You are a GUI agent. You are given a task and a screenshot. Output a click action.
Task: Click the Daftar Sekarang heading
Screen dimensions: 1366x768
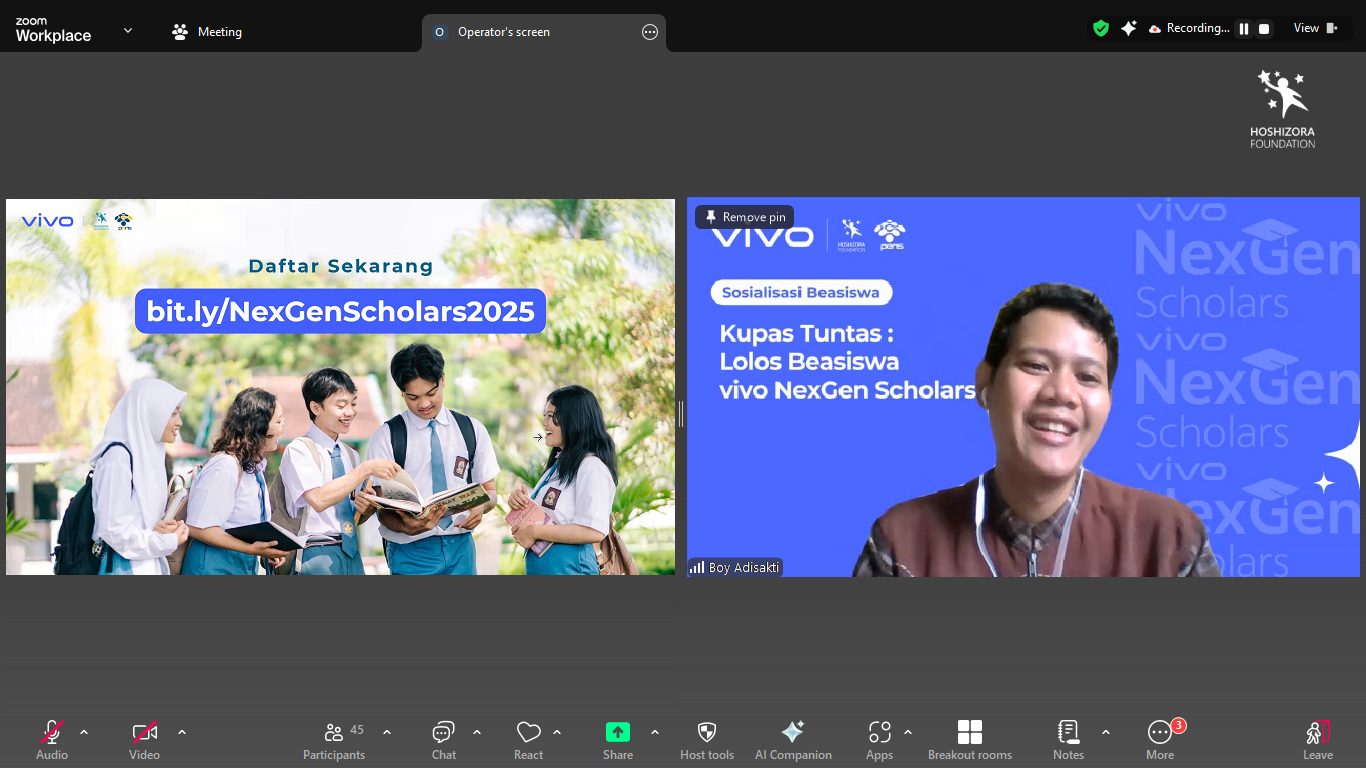click(x=341, y=266)
